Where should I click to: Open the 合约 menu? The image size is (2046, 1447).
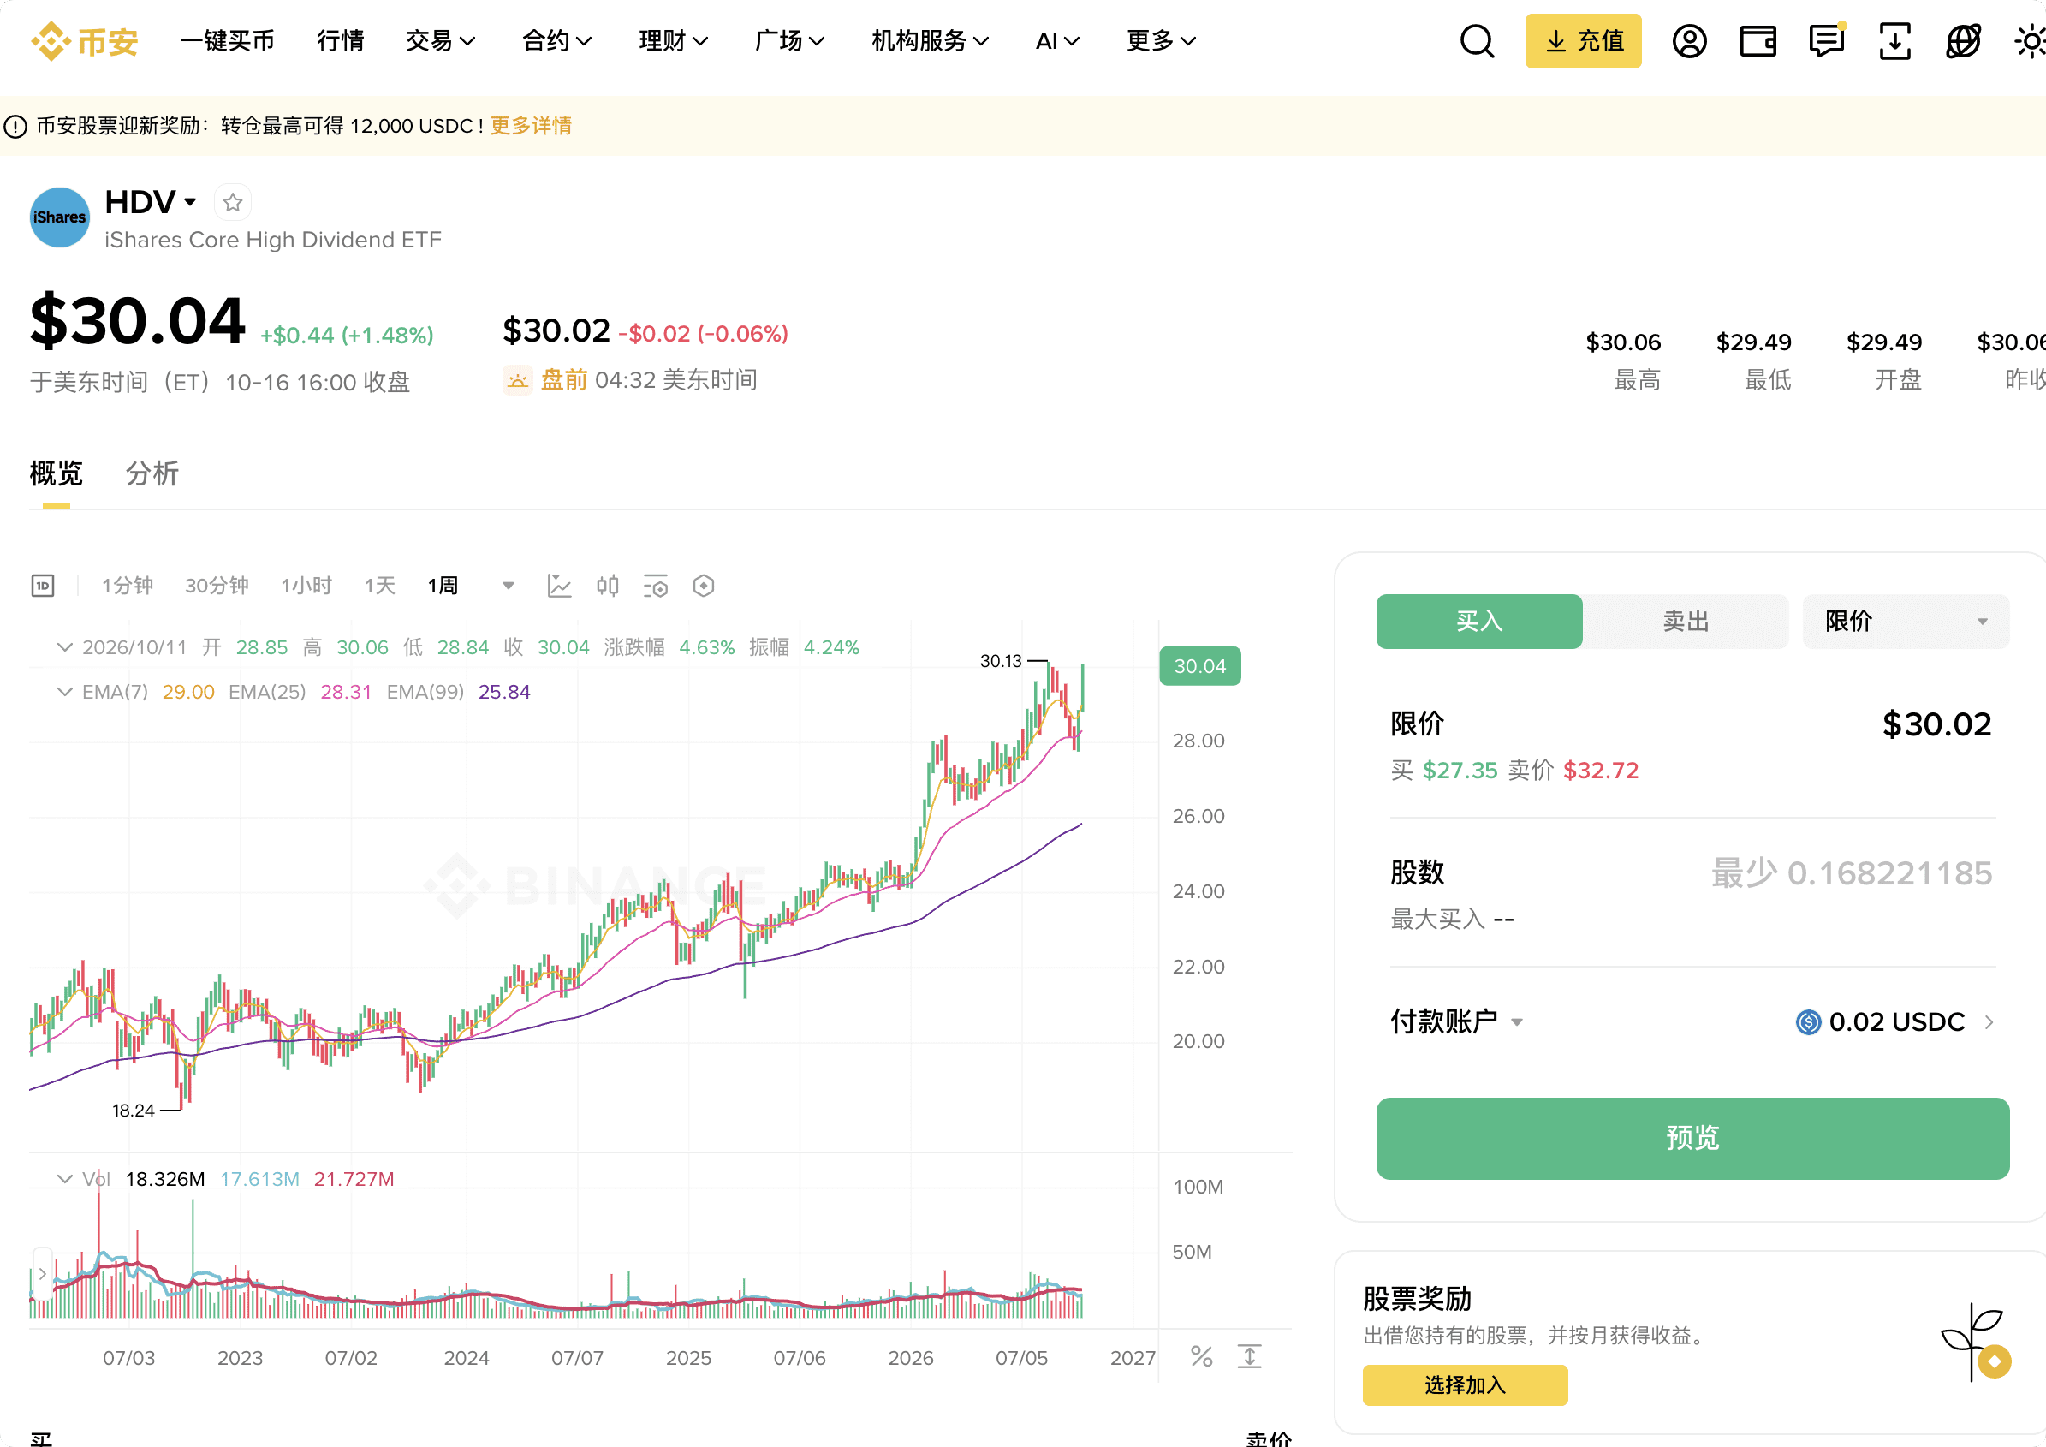point(557,41)
